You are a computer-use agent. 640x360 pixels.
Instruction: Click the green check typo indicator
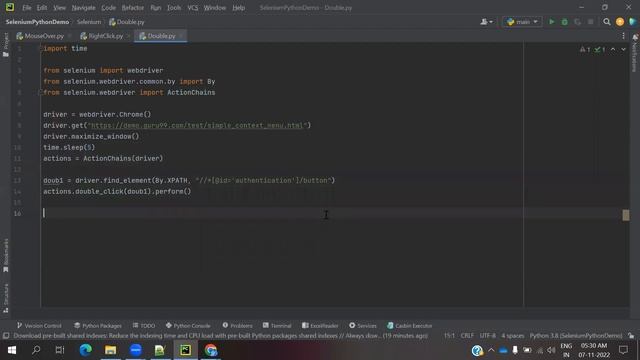point(600,49)
